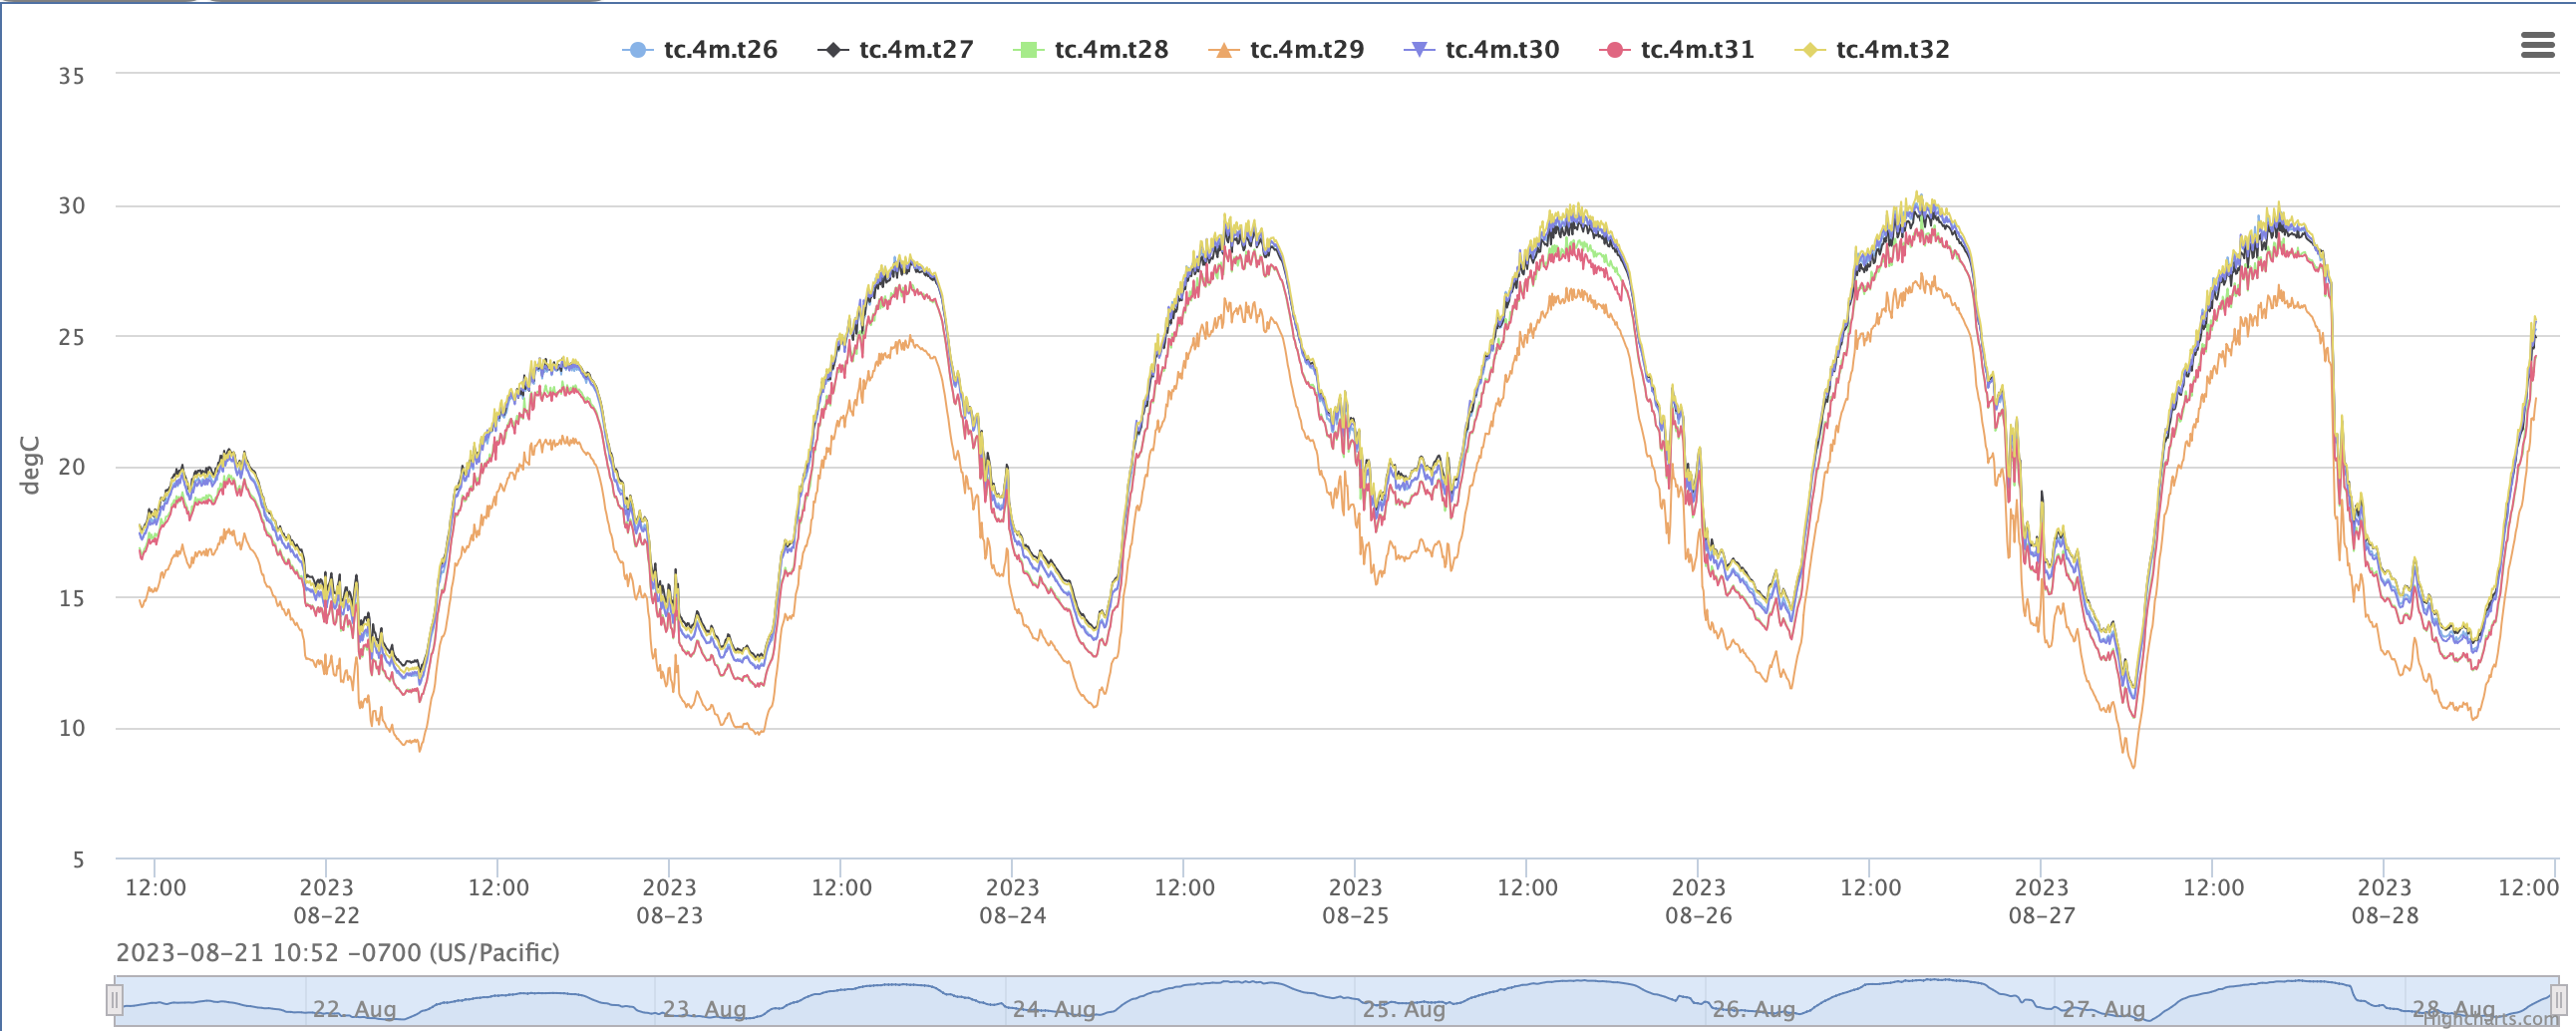Click the navigator at 26. Aug
The image size is (2576, 1031).
[x=1753, y=1009]
